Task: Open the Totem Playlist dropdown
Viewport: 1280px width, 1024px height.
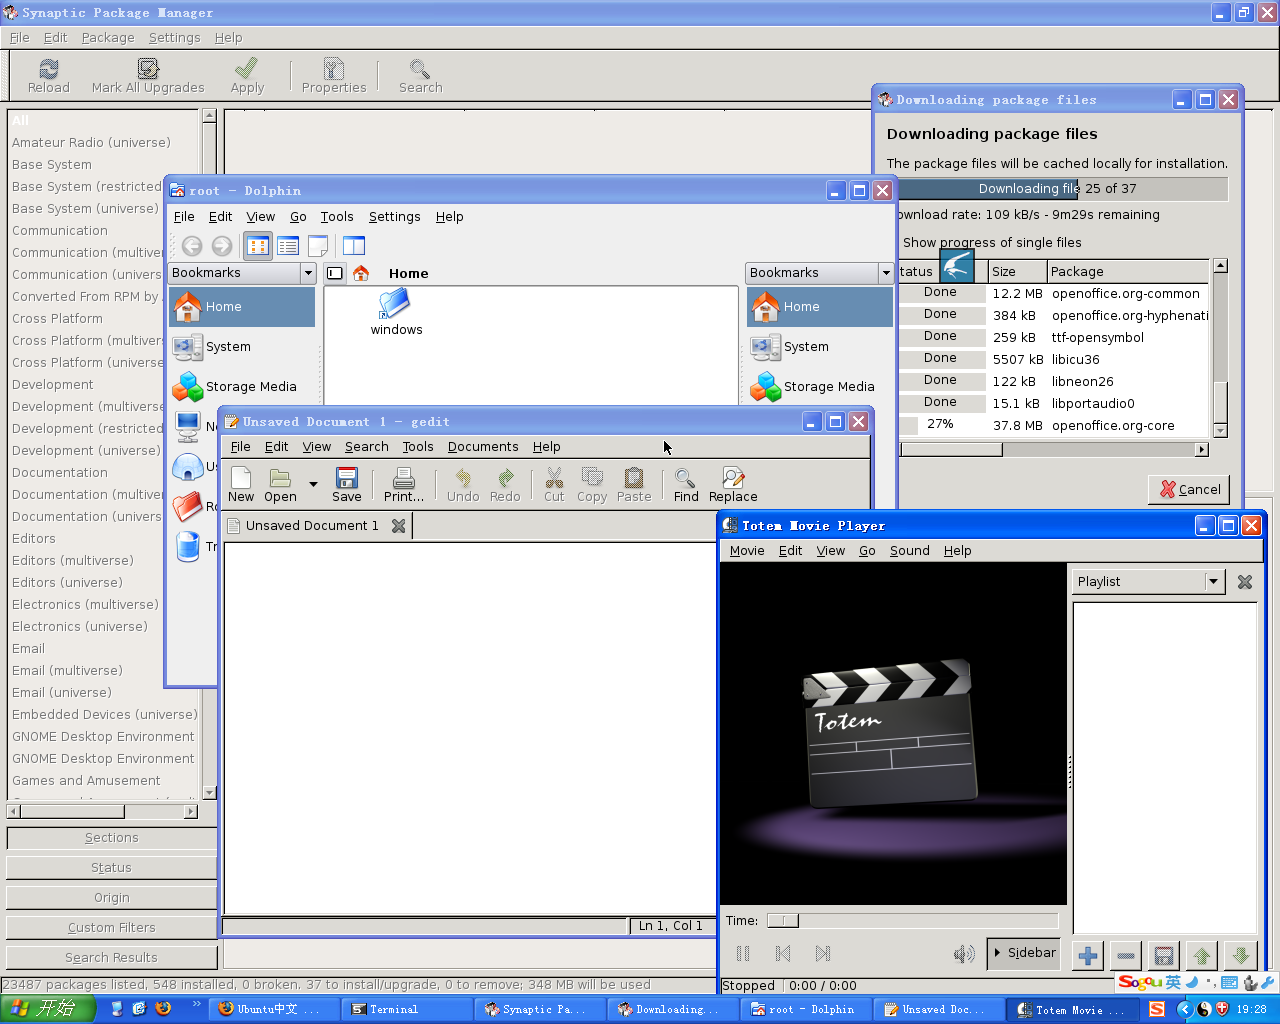Action: point(1149,582)
